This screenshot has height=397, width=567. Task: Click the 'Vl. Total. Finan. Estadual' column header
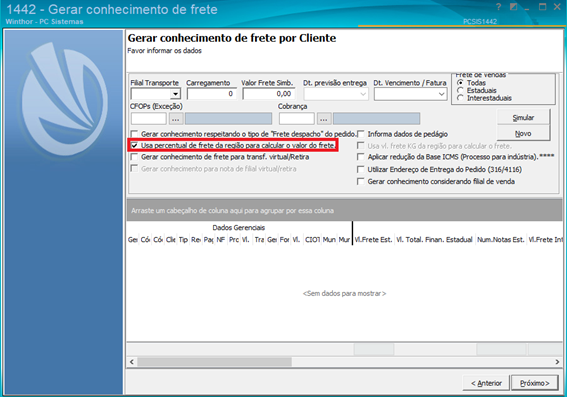pyautogui.click(x=435, y=240)
